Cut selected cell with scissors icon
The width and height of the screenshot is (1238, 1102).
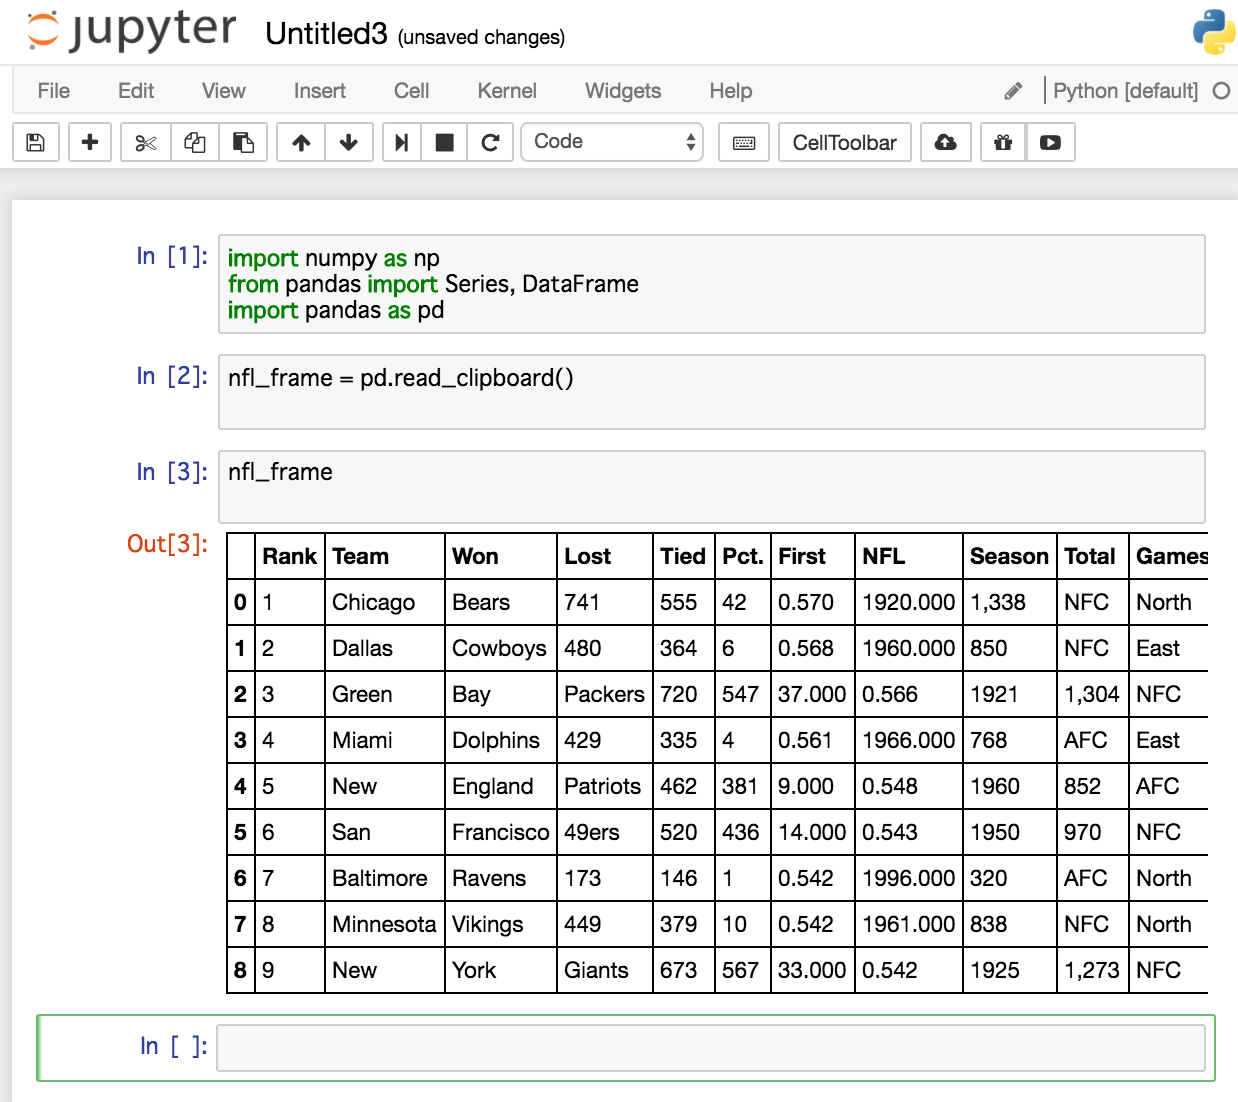(146, 143)
